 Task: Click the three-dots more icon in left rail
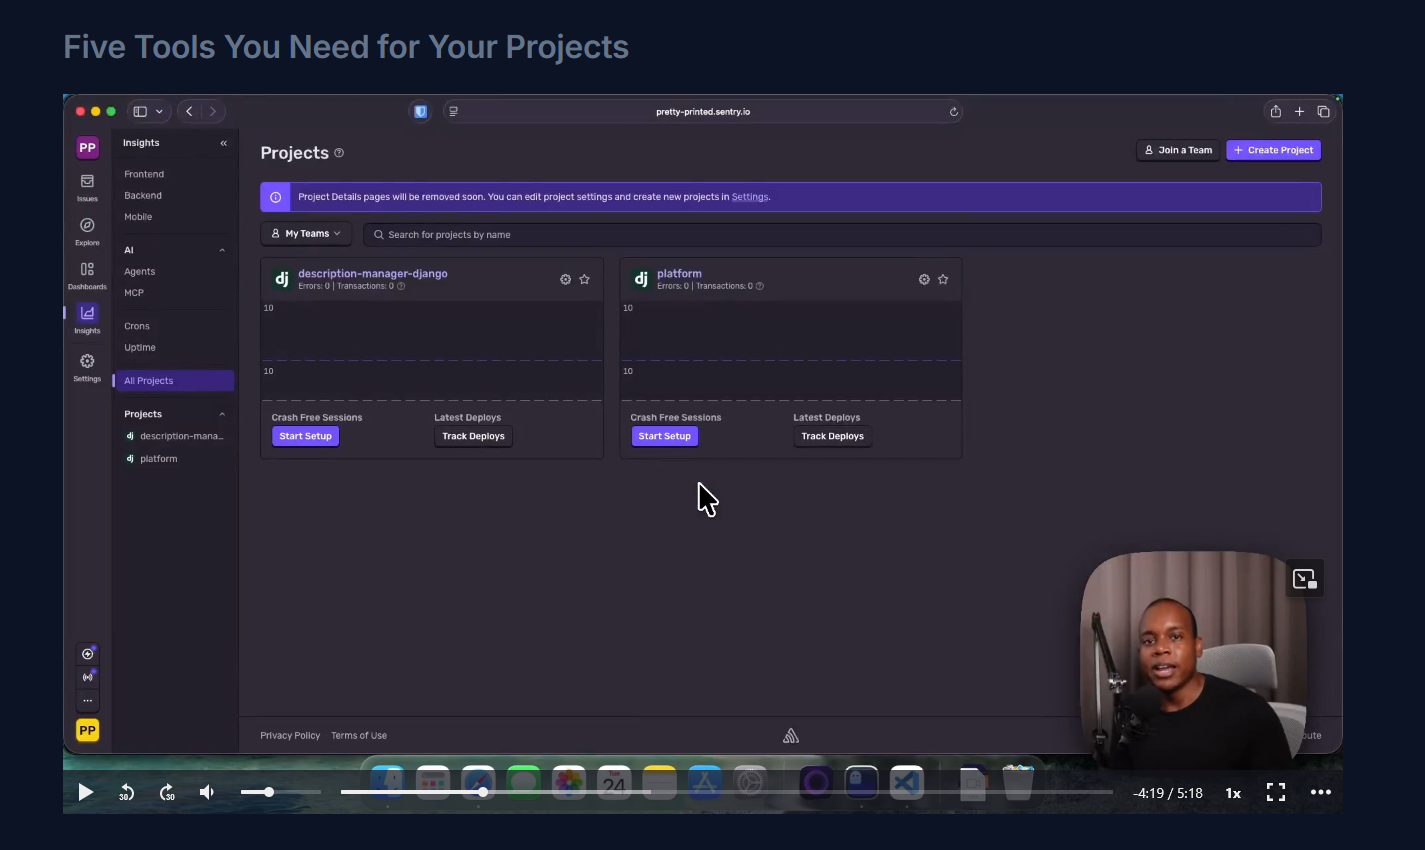[87, 700]
